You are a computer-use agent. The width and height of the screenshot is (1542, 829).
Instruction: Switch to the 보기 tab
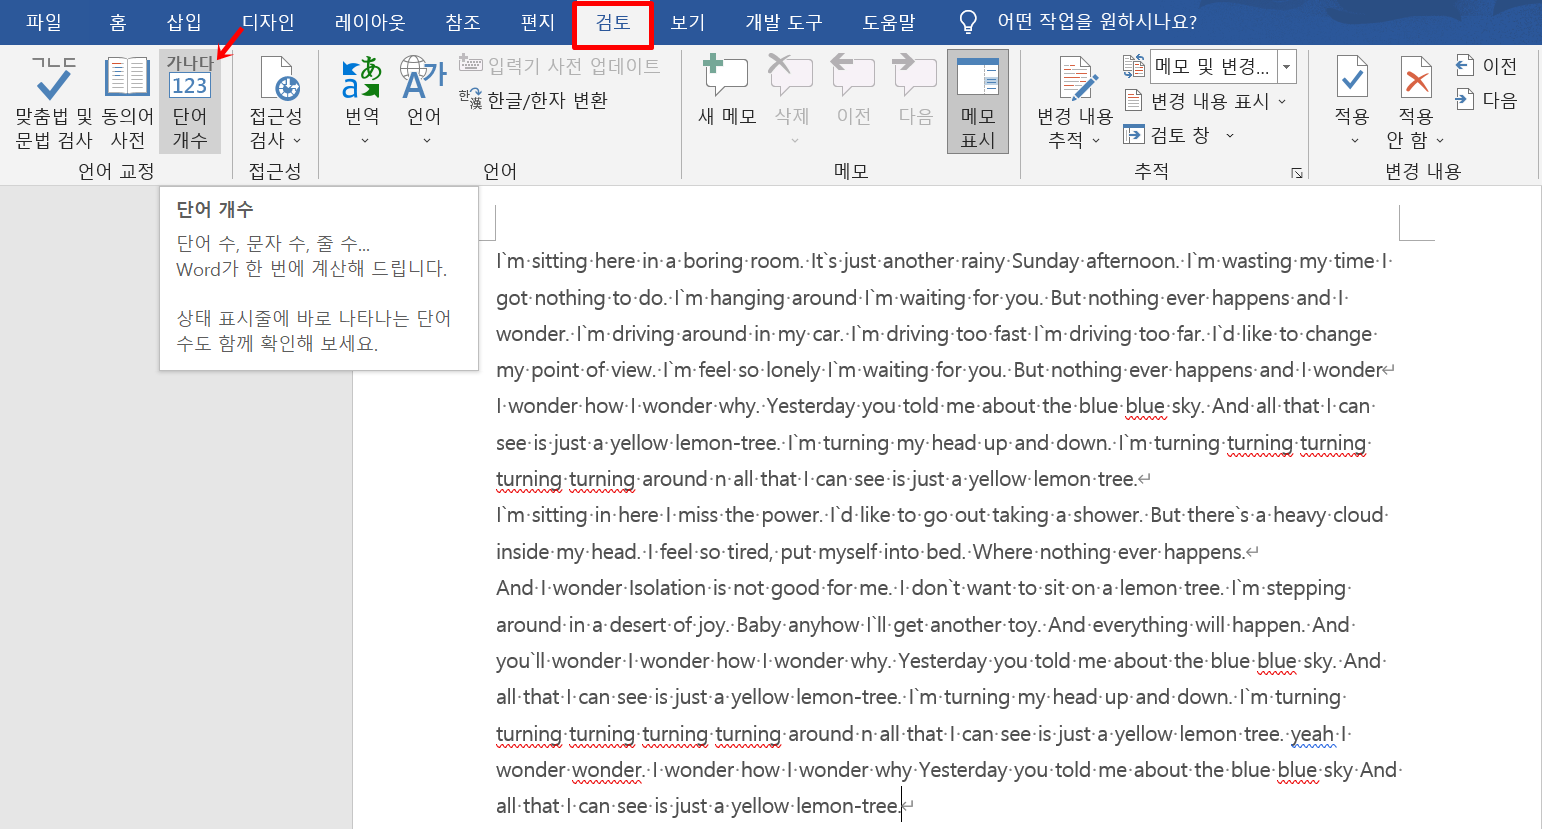[688, 22]
